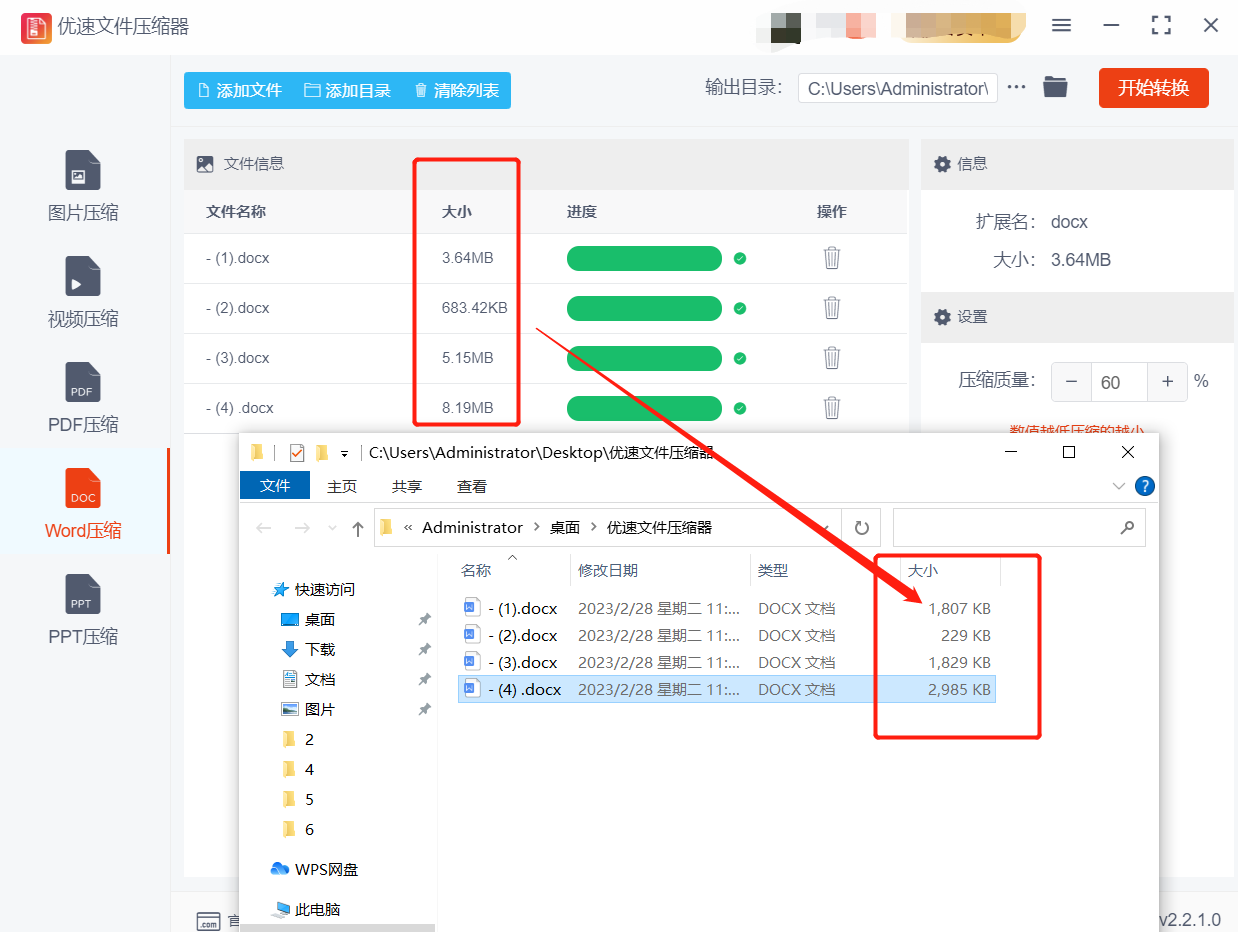Click the output directory path field
The image size is (1238, 932).
(898, 88)
